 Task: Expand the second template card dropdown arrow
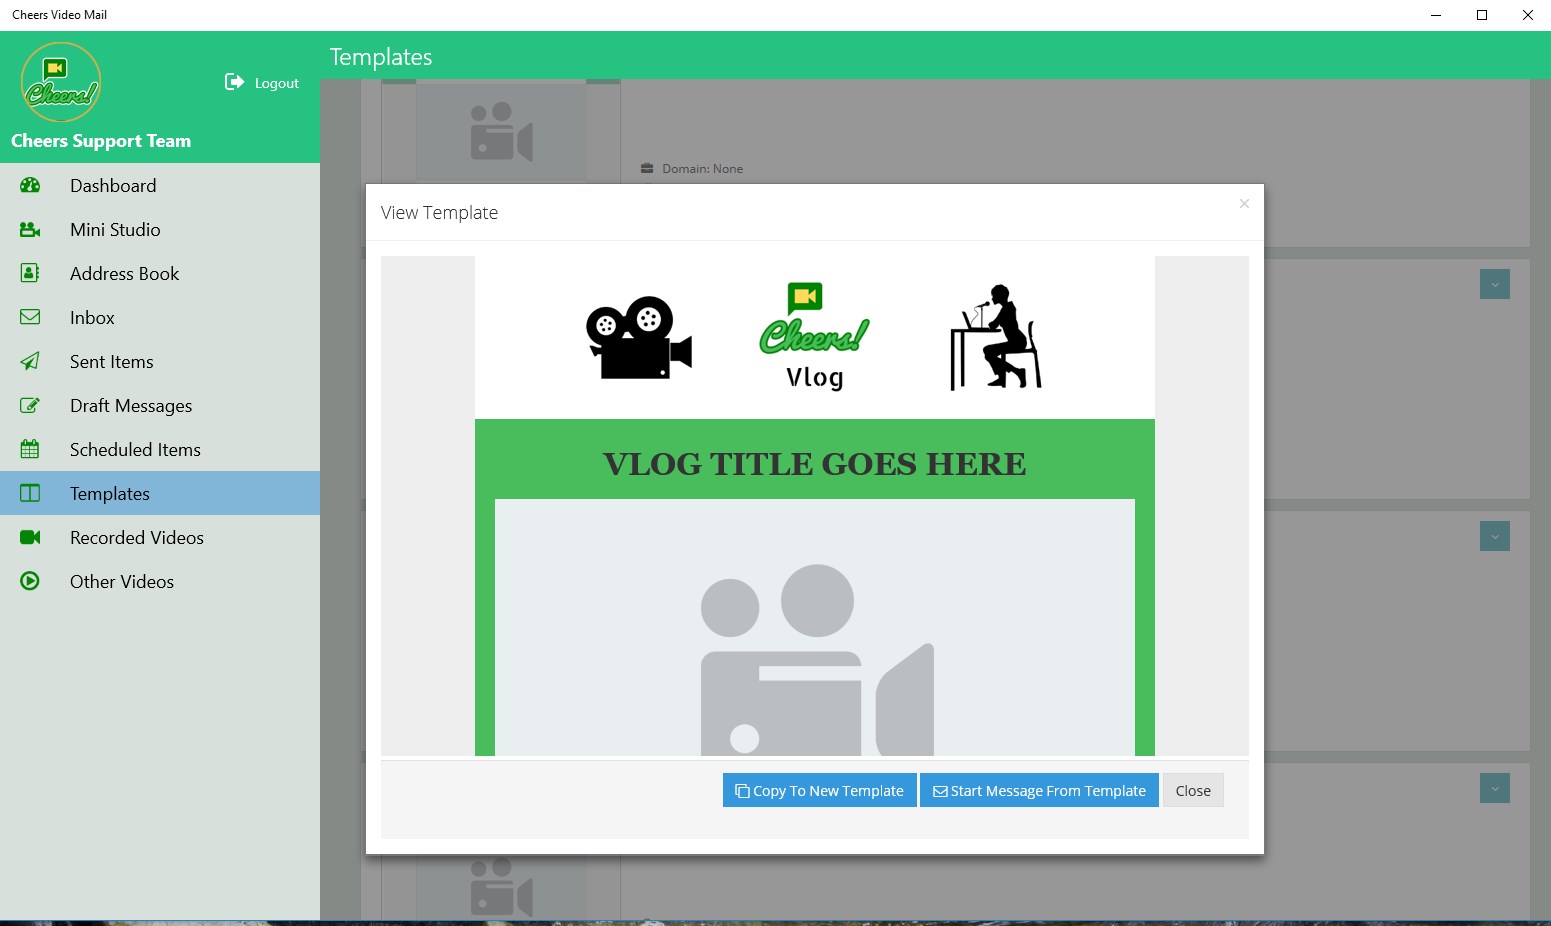1495,536
